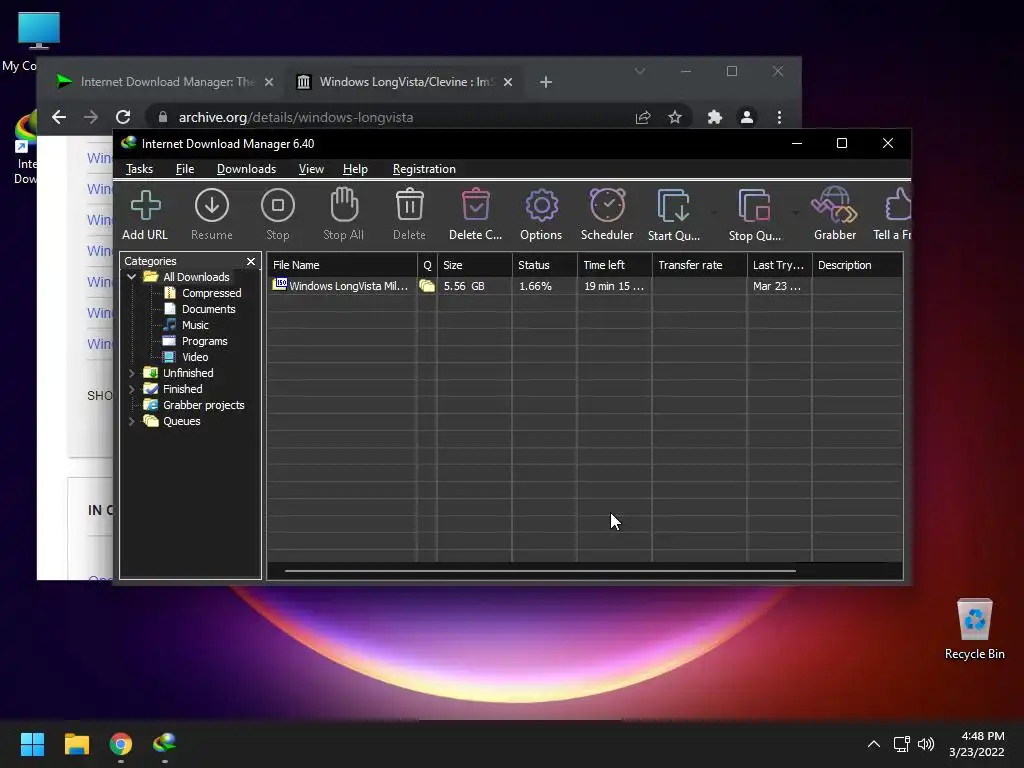Sort by the File Name column header
This screenshot has height=768, width=1024.
(x=340, y=265)
